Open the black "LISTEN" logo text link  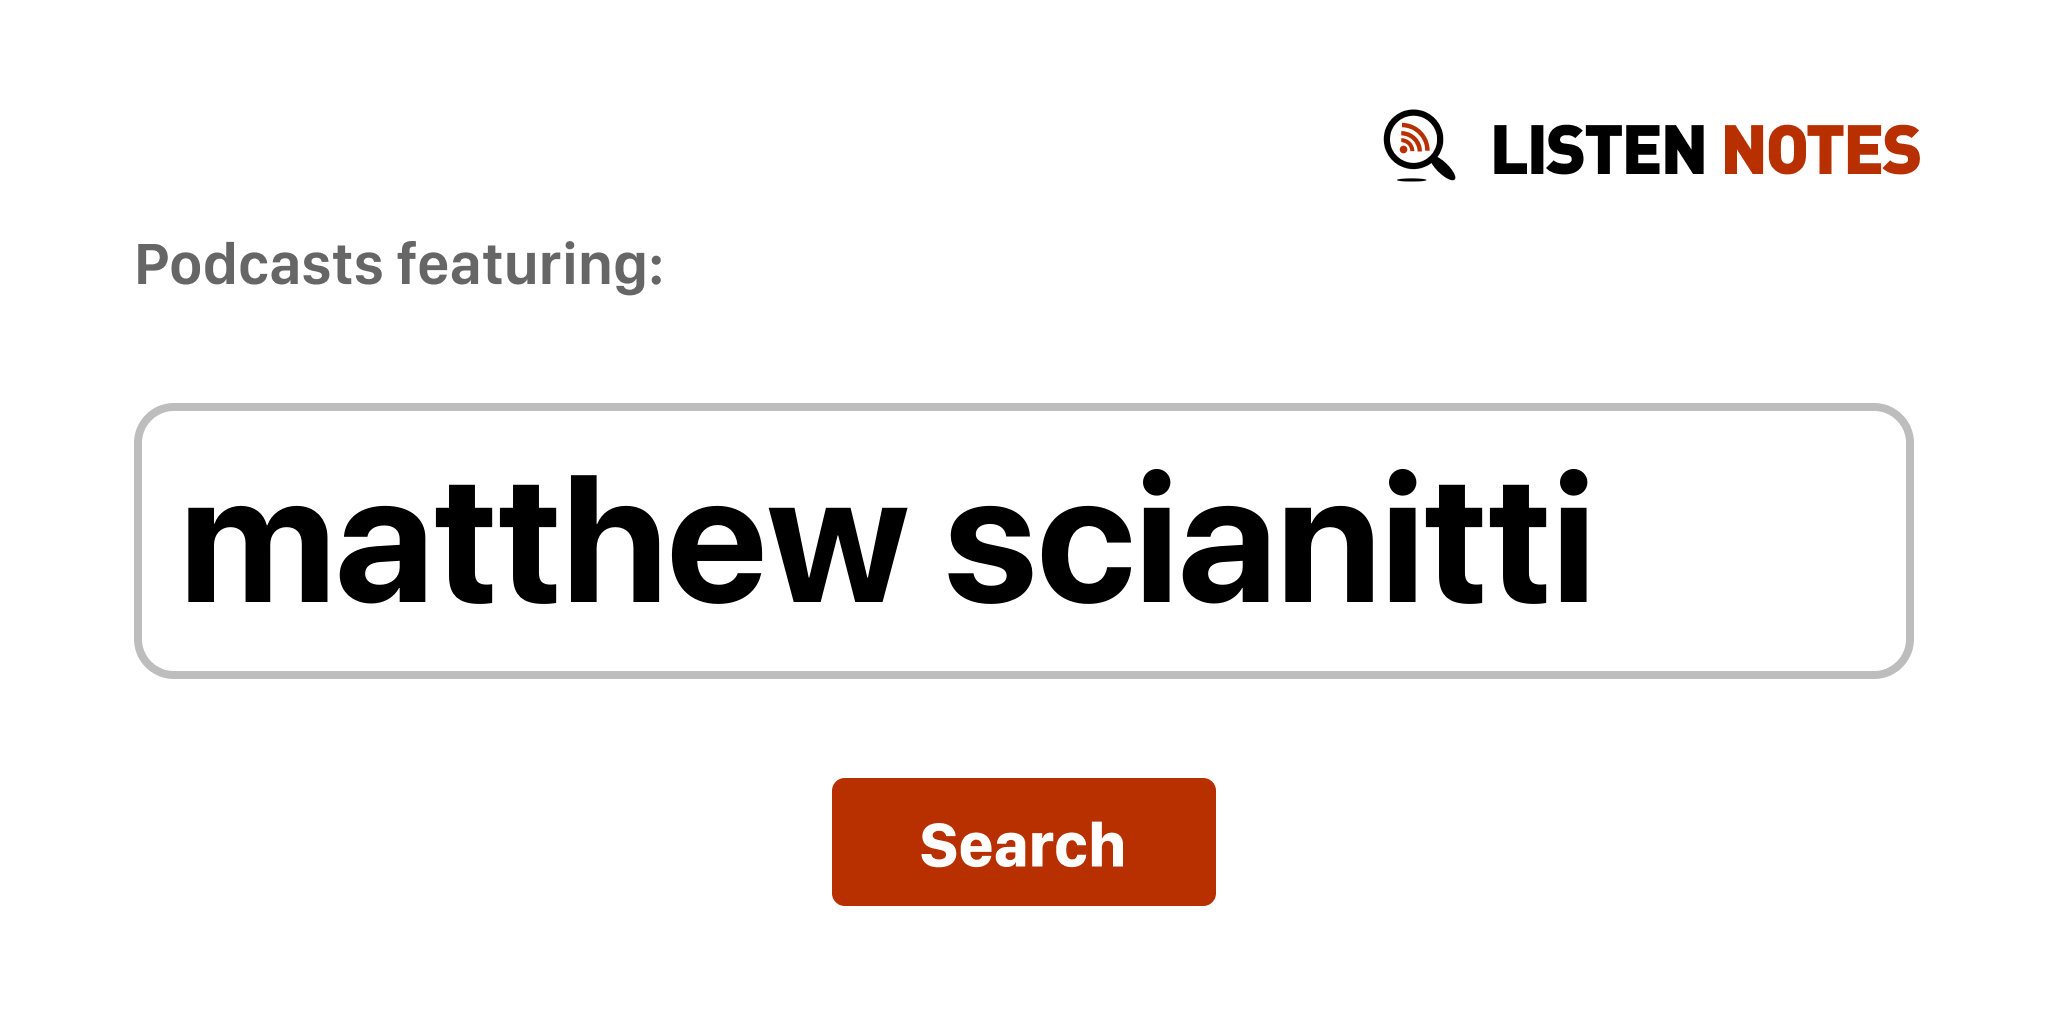(1597, 151)
